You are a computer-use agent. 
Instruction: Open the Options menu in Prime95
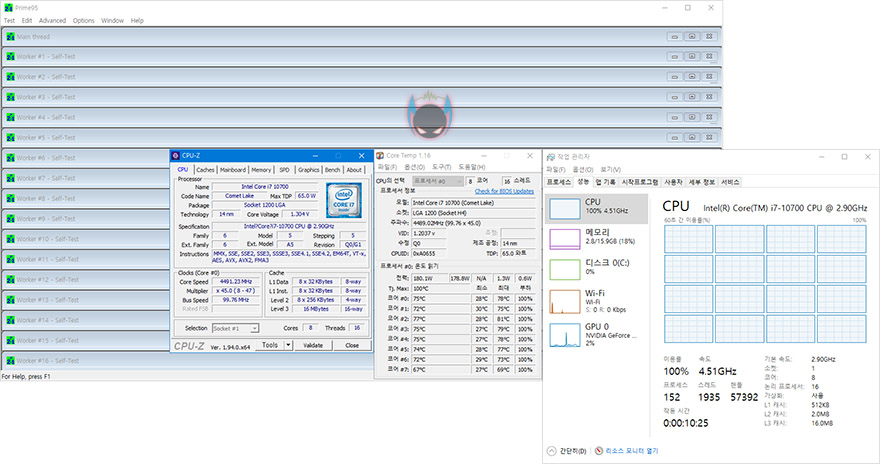pyautogui.click(x=83, y=21)
